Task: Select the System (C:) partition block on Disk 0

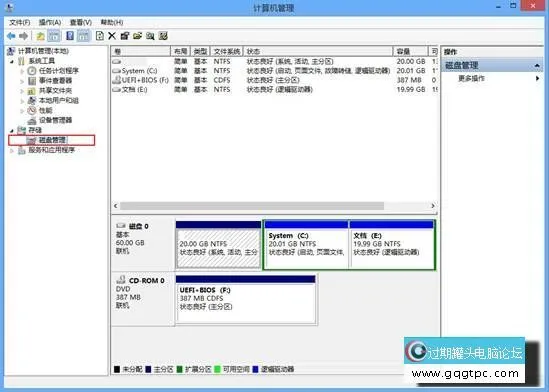Action: point(306,245)
